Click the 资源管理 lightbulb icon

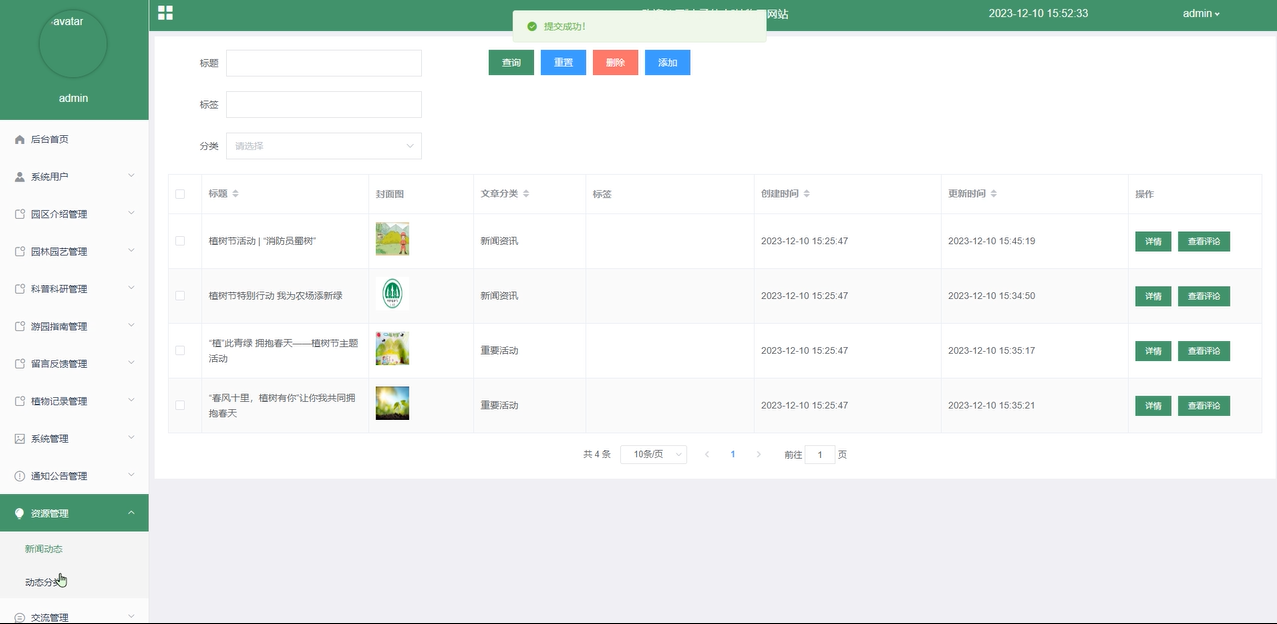click(19, 513)
